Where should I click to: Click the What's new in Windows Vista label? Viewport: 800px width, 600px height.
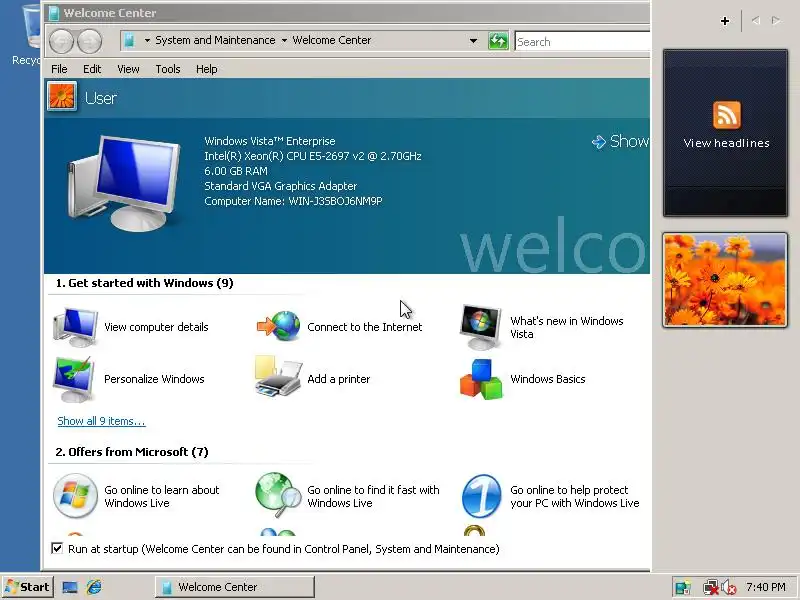tap(566, 327)
